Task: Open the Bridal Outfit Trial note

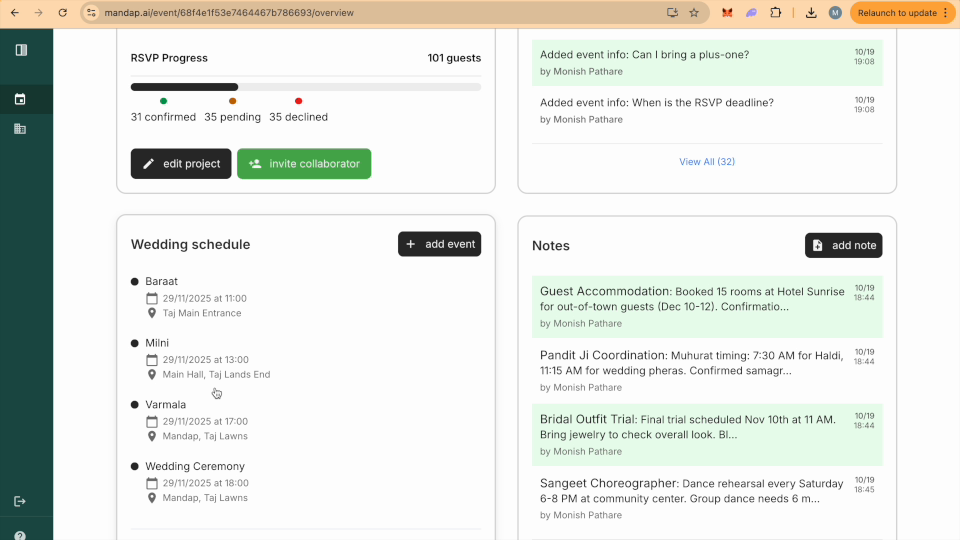Action: coord(707,434)
